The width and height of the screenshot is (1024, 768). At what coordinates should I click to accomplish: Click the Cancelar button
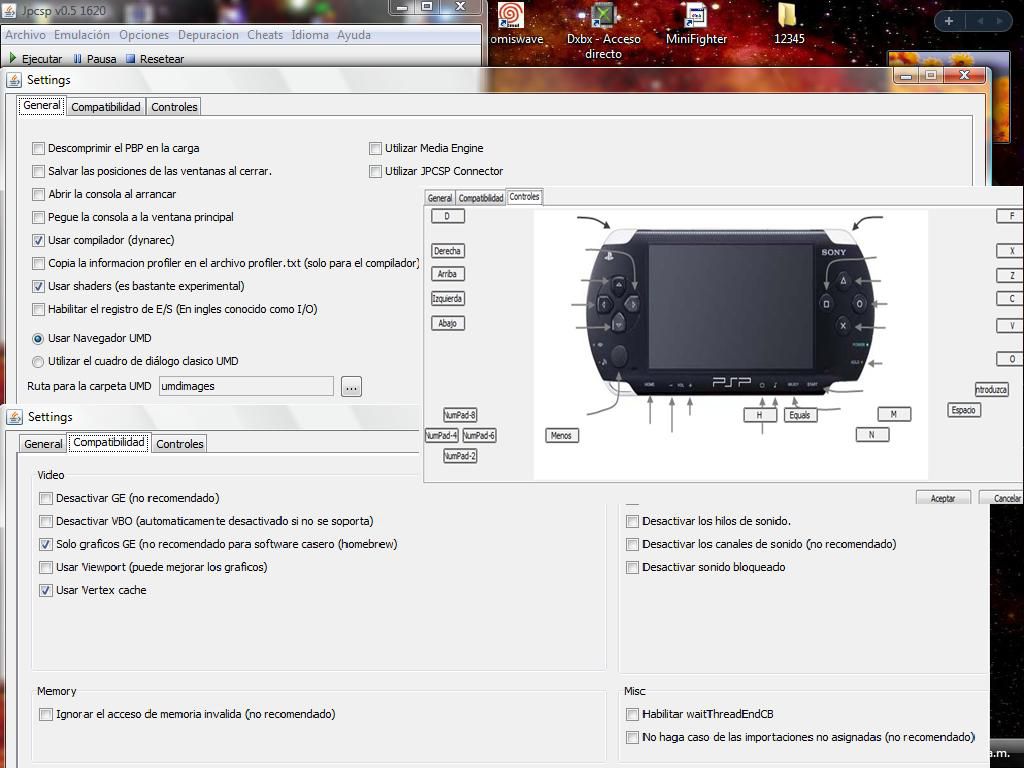[x=1002, y=498]
